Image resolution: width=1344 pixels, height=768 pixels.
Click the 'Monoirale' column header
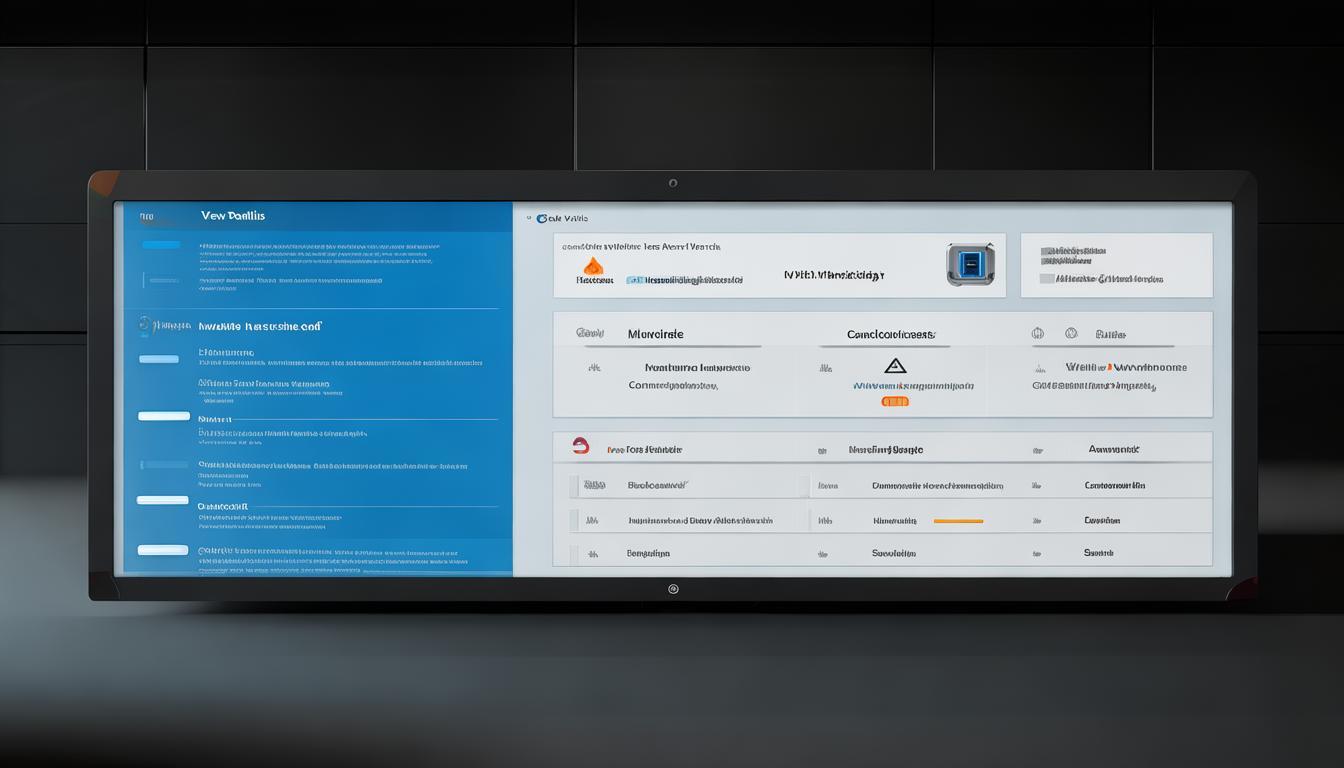(x=655, y=334)
